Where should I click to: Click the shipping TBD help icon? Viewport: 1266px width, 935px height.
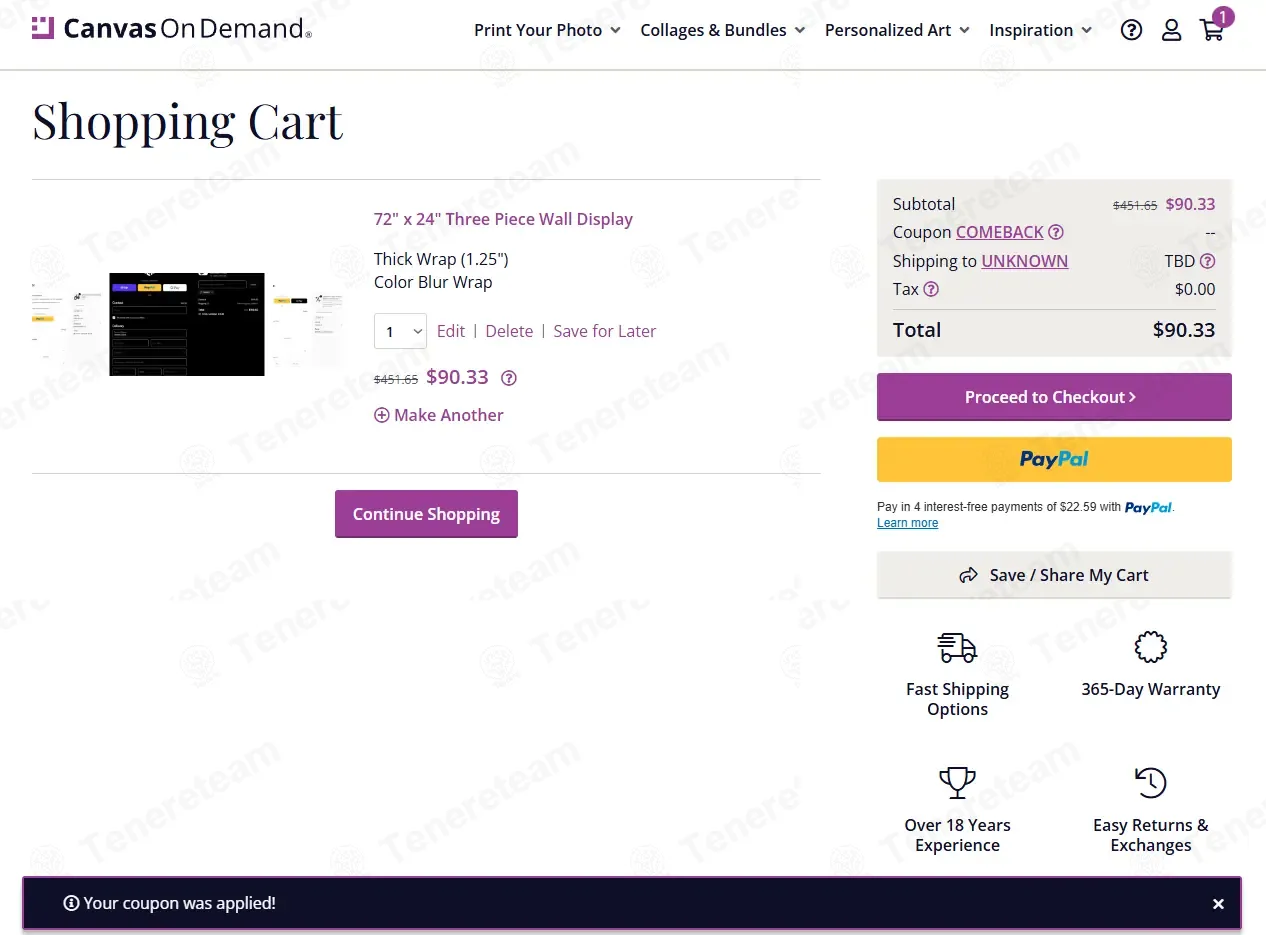point(1207,261)
